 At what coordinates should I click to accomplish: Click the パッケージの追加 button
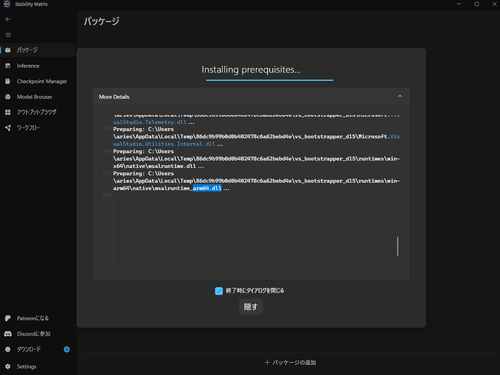point(290,362)
